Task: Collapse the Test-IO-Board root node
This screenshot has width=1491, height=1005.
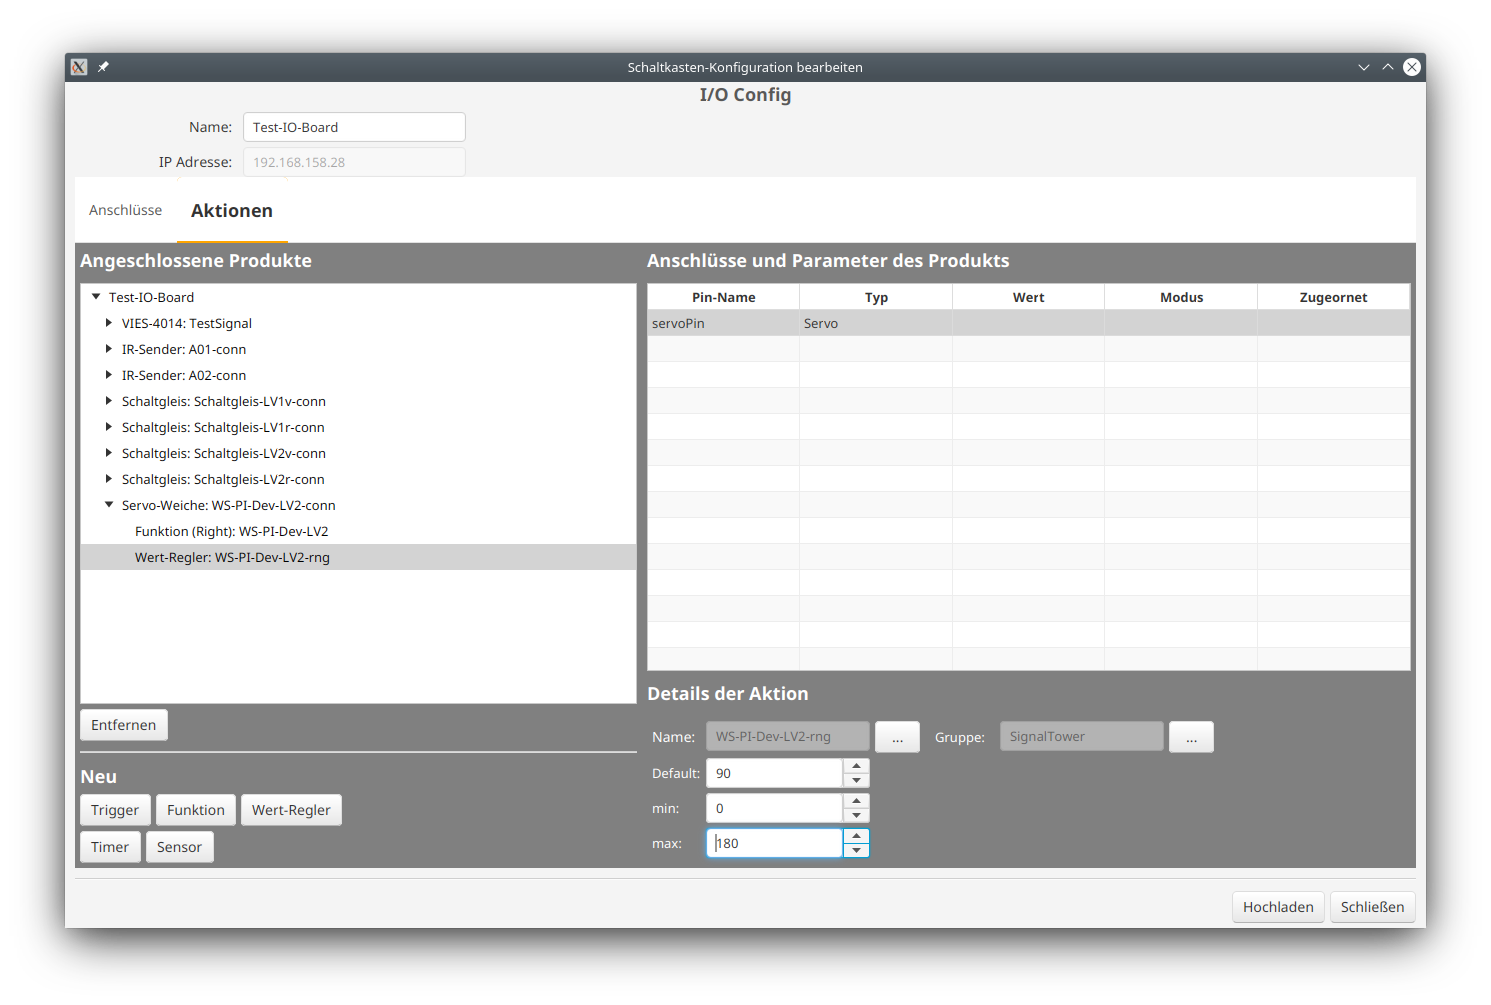Action: click(x=95, y=296)
